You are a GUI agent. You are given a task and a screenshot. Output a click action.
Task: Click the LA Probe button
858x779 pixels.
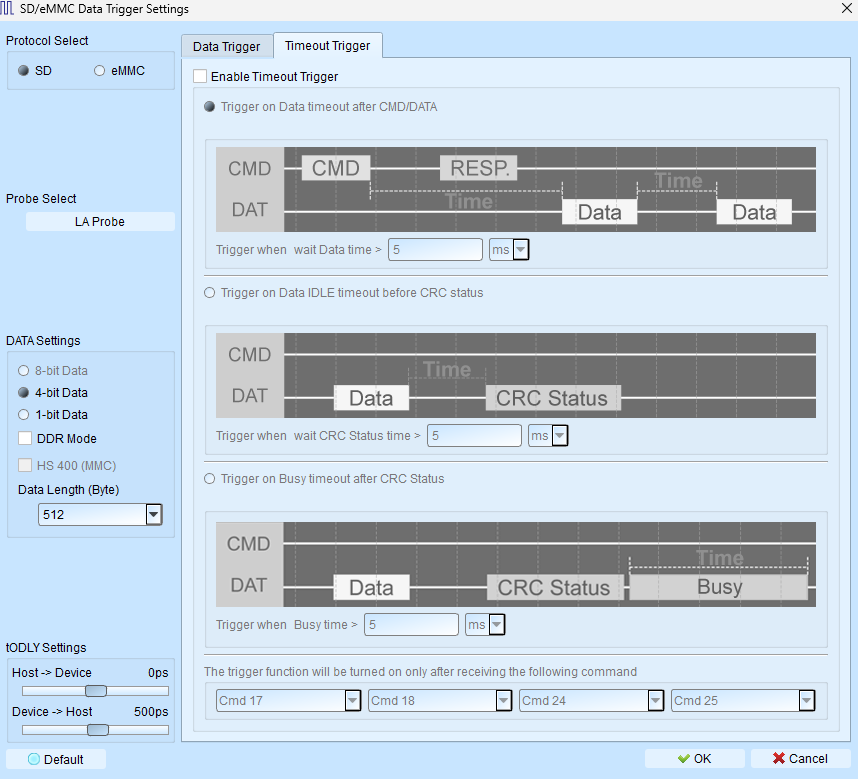(x=100, y=222)
